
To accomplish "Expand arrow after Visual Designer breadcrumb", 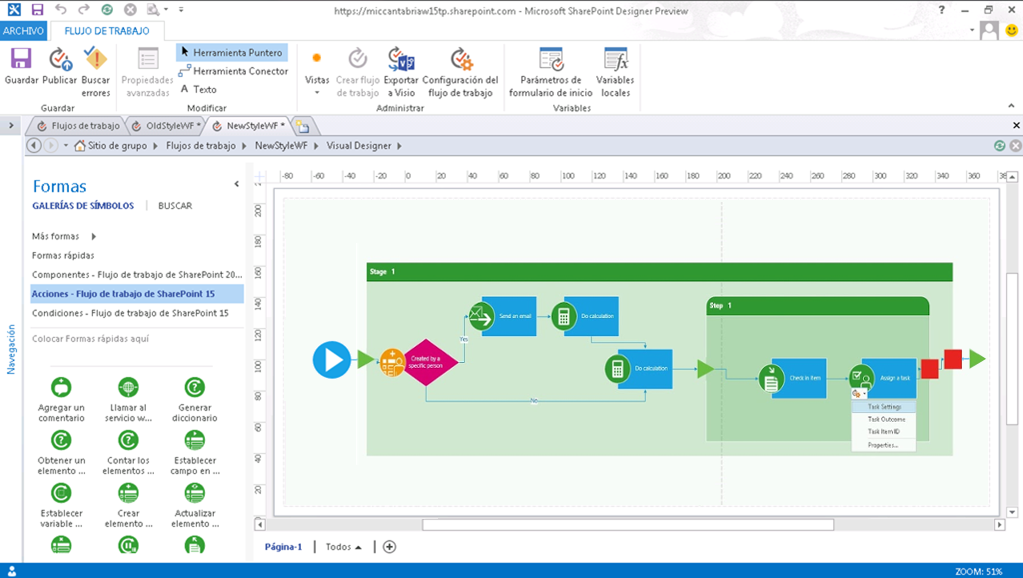I will (x=399, y=145).
